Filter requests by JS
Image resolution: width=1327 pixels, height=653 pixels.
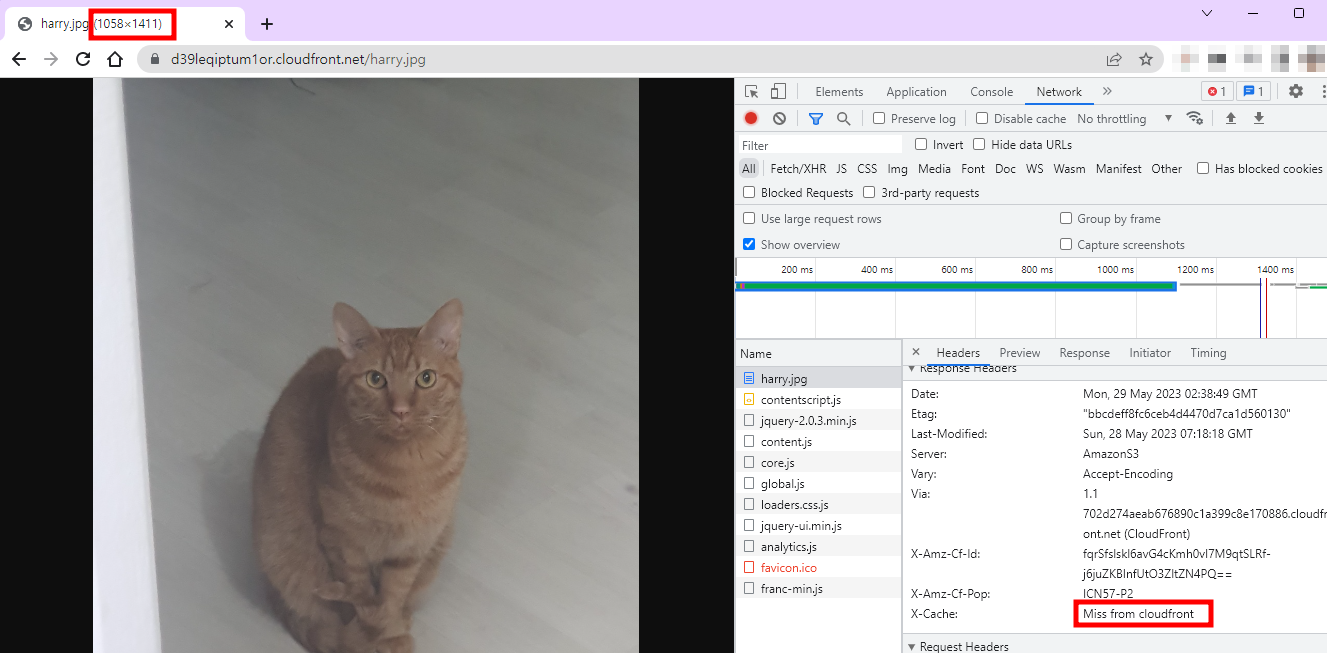(842, 168)
